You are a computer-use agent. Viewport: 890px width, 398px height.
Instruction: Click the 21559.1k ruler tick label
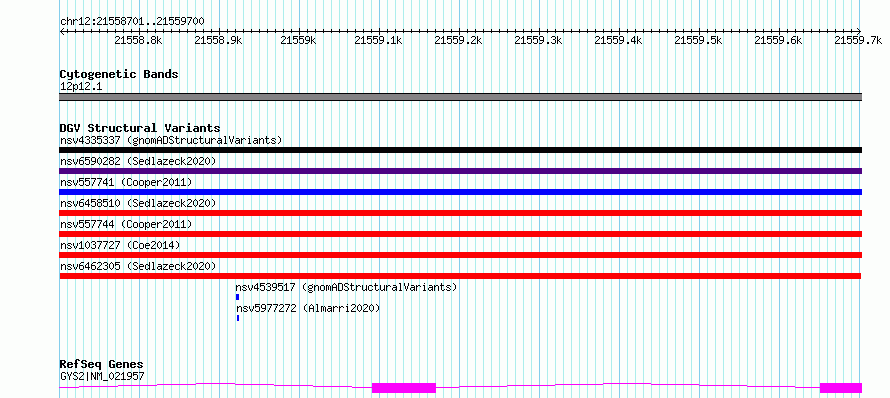(379, 40)
